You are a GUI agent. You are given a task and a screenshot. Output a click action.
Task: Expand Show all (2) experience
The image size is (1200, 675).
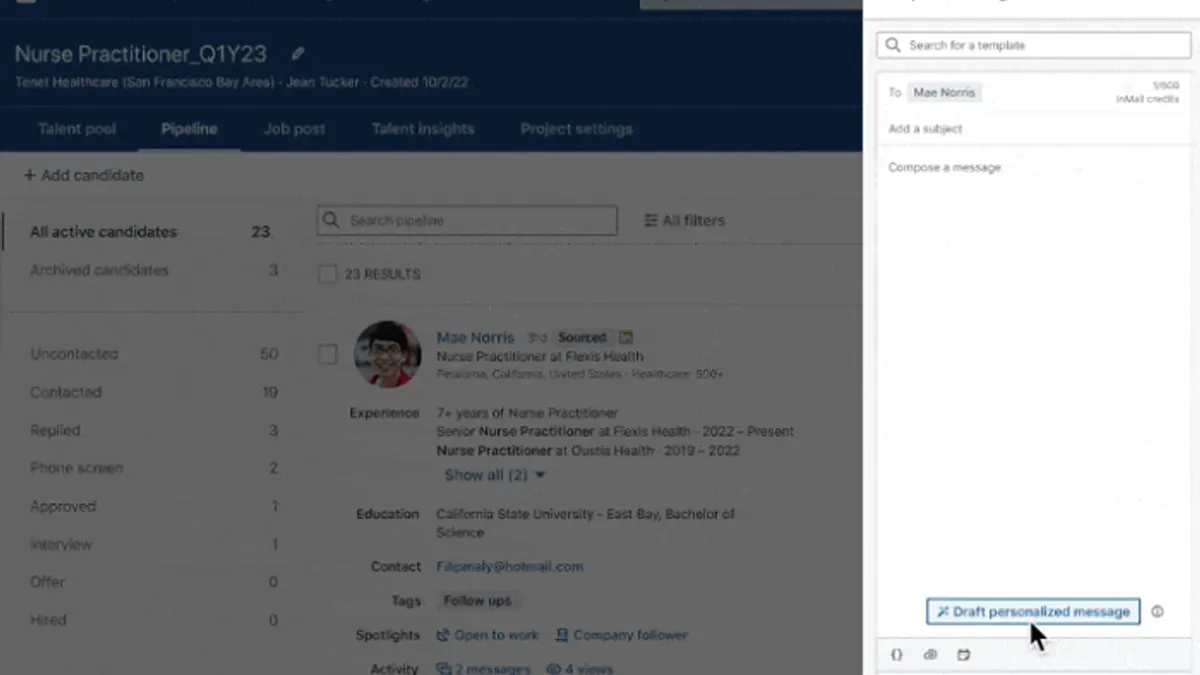pos(495,475)
